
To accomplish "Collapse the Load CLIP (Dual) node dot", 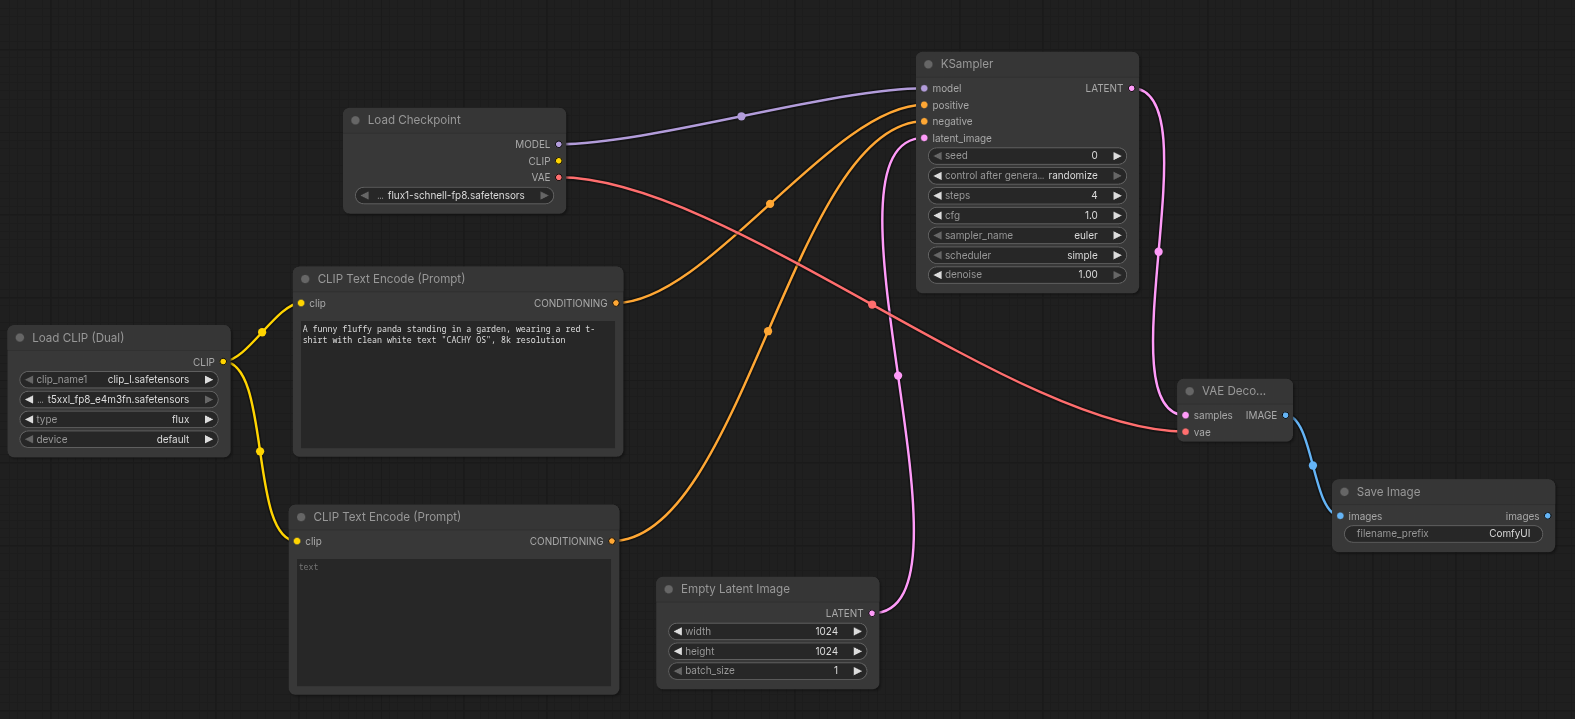I will tap(20, 338).
